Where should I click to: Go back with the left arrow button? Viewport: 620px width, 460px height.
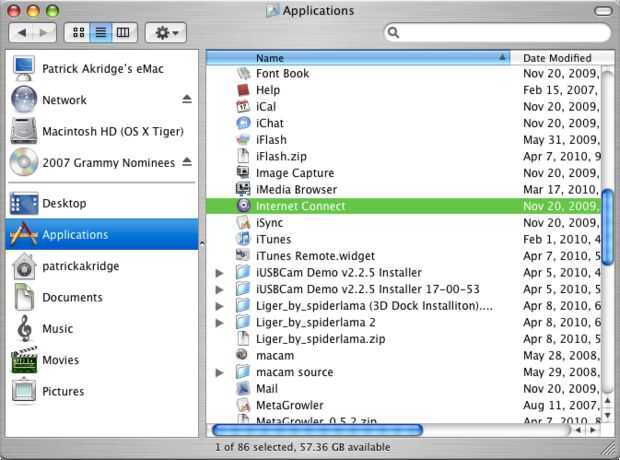21,32
